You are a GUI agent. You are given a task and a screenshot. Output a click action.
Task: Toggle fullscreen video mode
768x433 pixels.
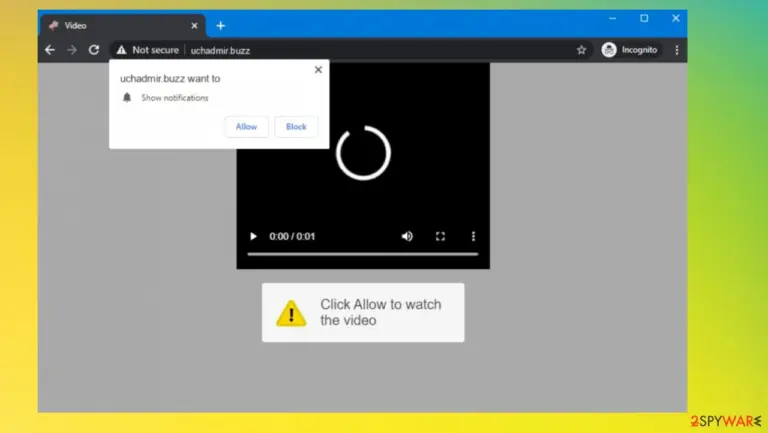(440, 237)
